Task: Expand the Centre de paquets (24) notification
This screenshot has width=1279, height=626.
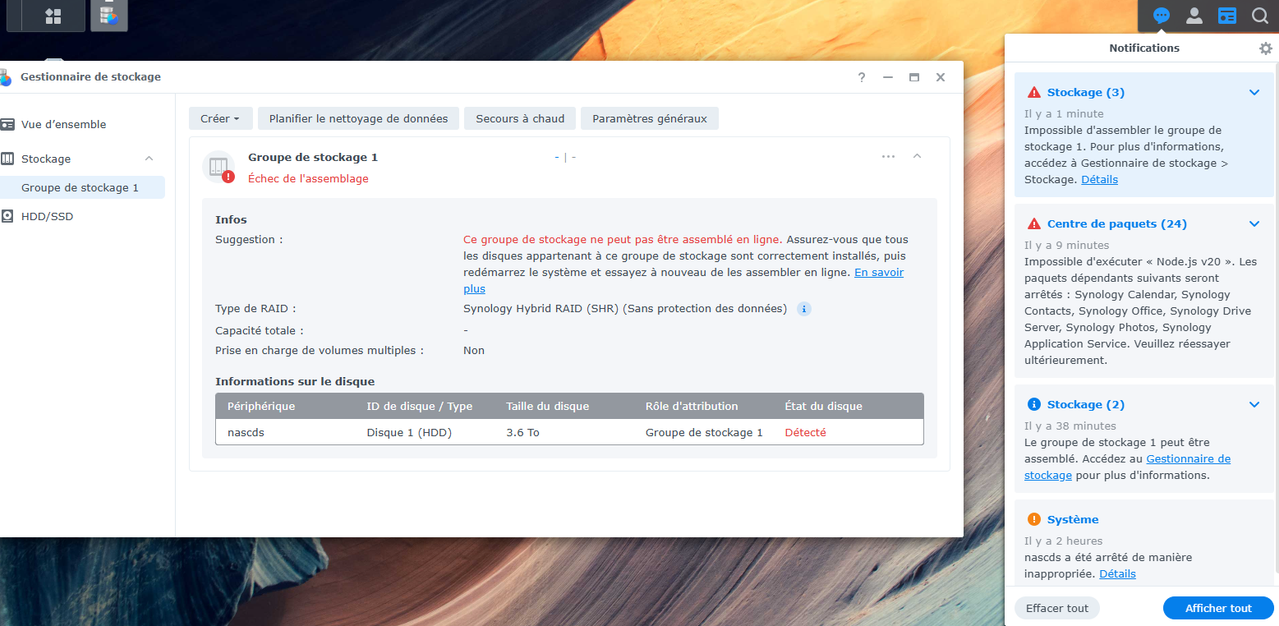Action: pyautogui.click(x=1254, y=225)
